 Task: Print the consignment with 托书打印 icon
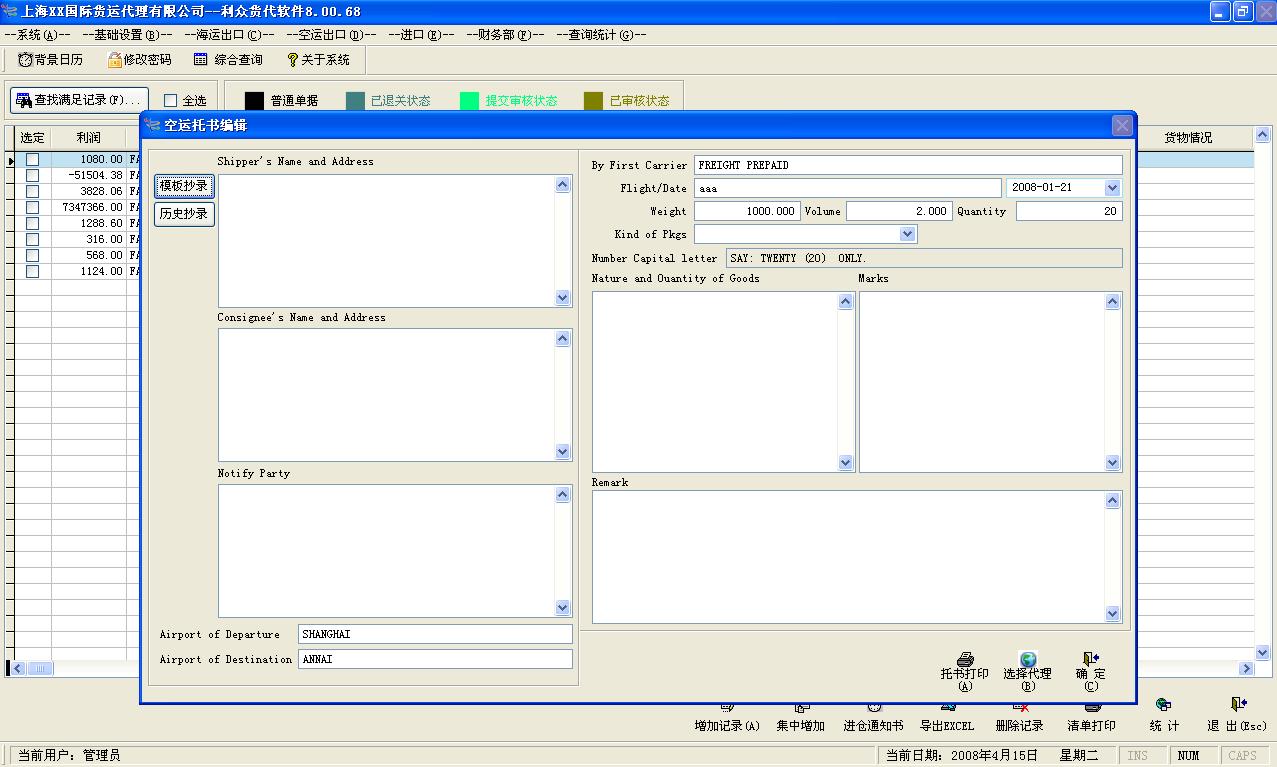[965, 660]
